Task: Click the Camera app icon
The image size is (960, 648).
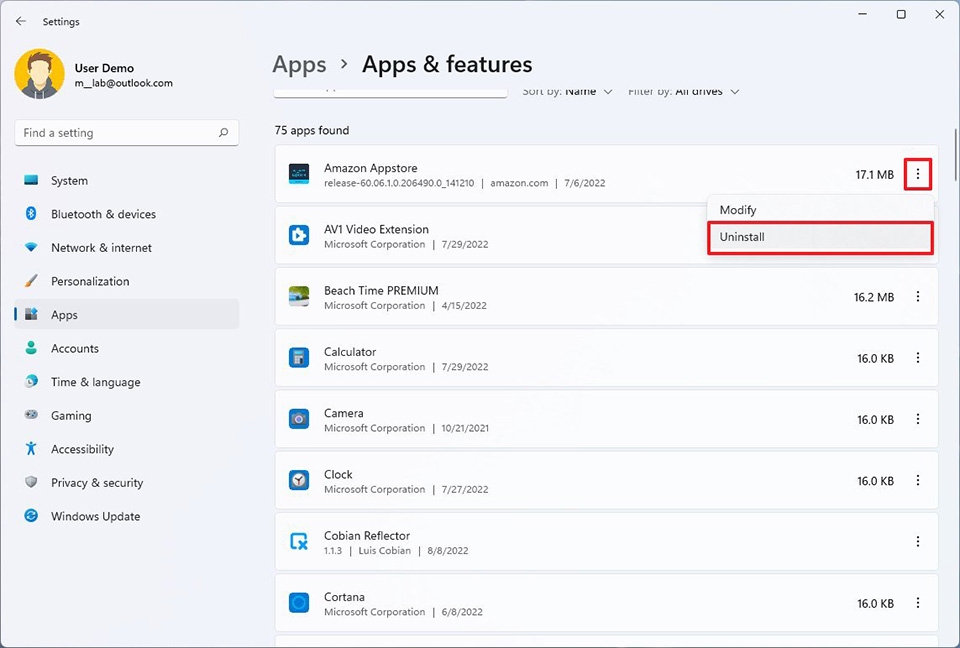Action: [x=298, y=419]
